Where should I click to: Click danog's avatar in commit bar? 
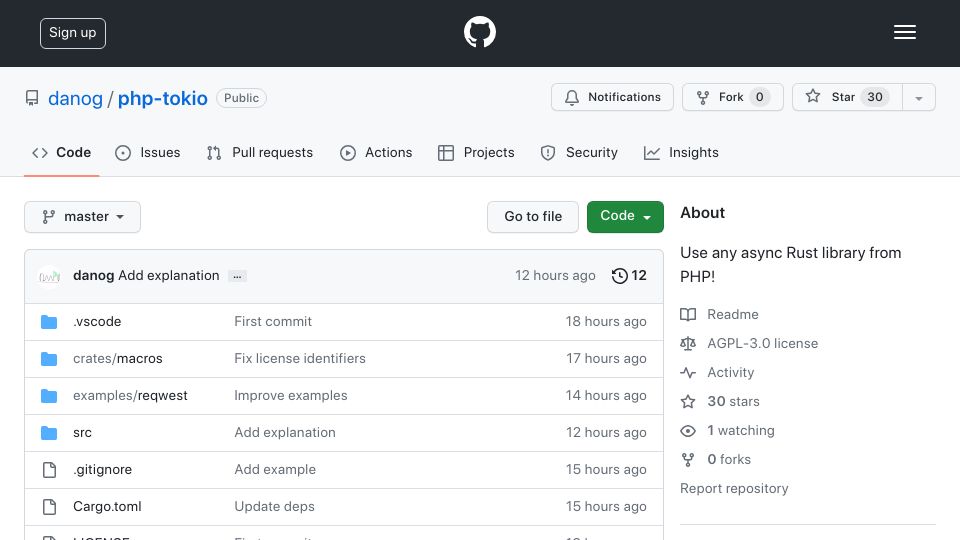[49, 276]
